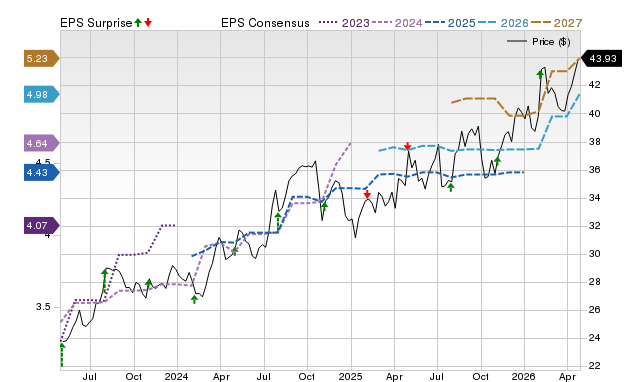Click the red down-arrow surprise marker near Apr 2025
The height and width of the screenshot is (382, 640).
point(407,146)
